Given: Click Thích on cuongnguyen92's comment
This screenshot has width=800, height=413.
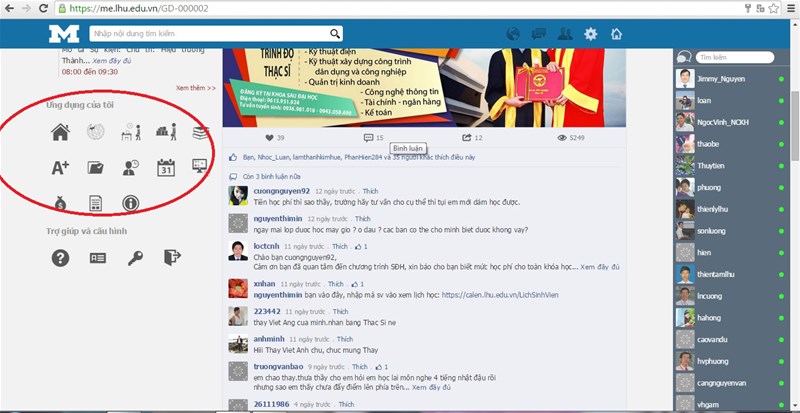Looking at the screenshot, I should tap(370, 190).
